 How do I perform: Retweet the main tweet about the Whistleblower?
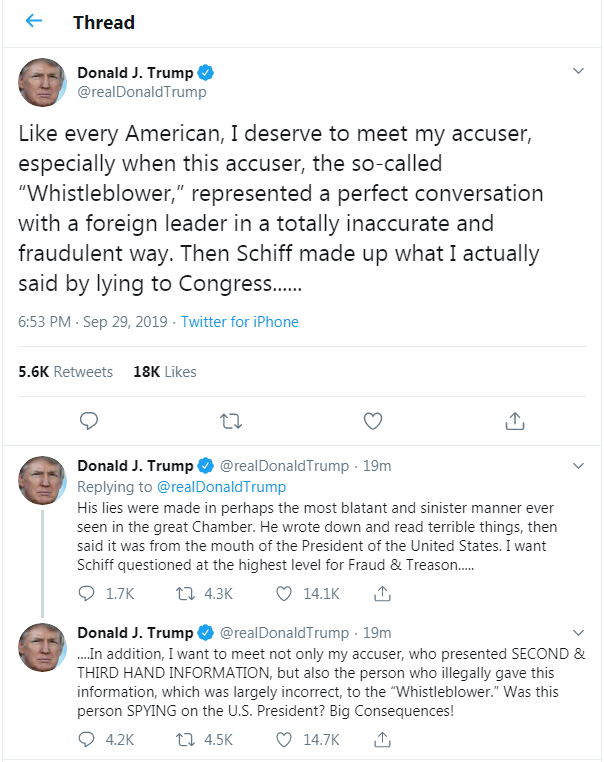click(231, 421)
